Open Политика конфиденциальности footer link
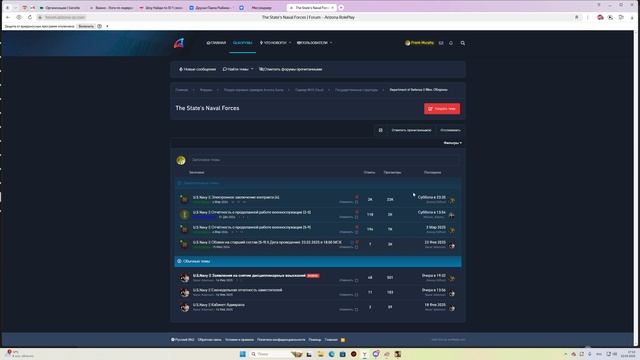Screen dimensions: 640x360 coord(281,340)
